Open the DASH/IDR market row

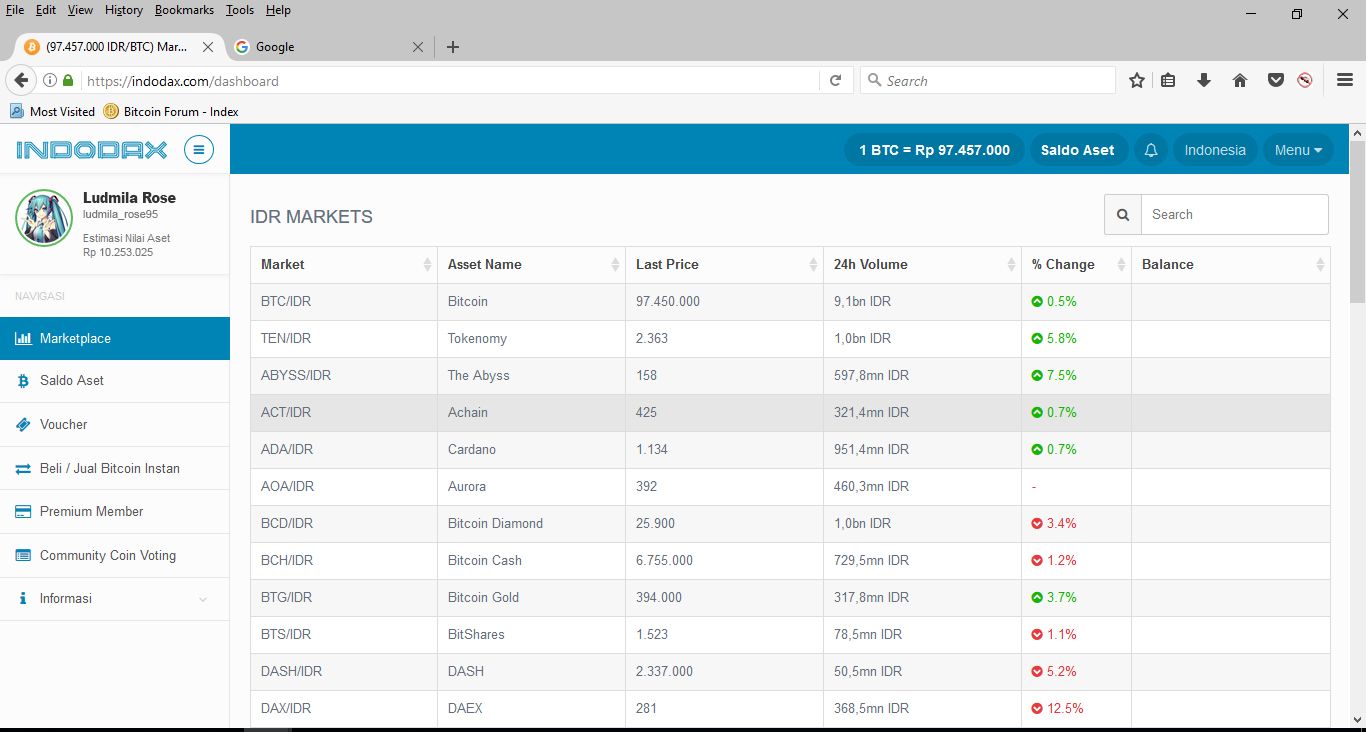(x=790, y=672)
